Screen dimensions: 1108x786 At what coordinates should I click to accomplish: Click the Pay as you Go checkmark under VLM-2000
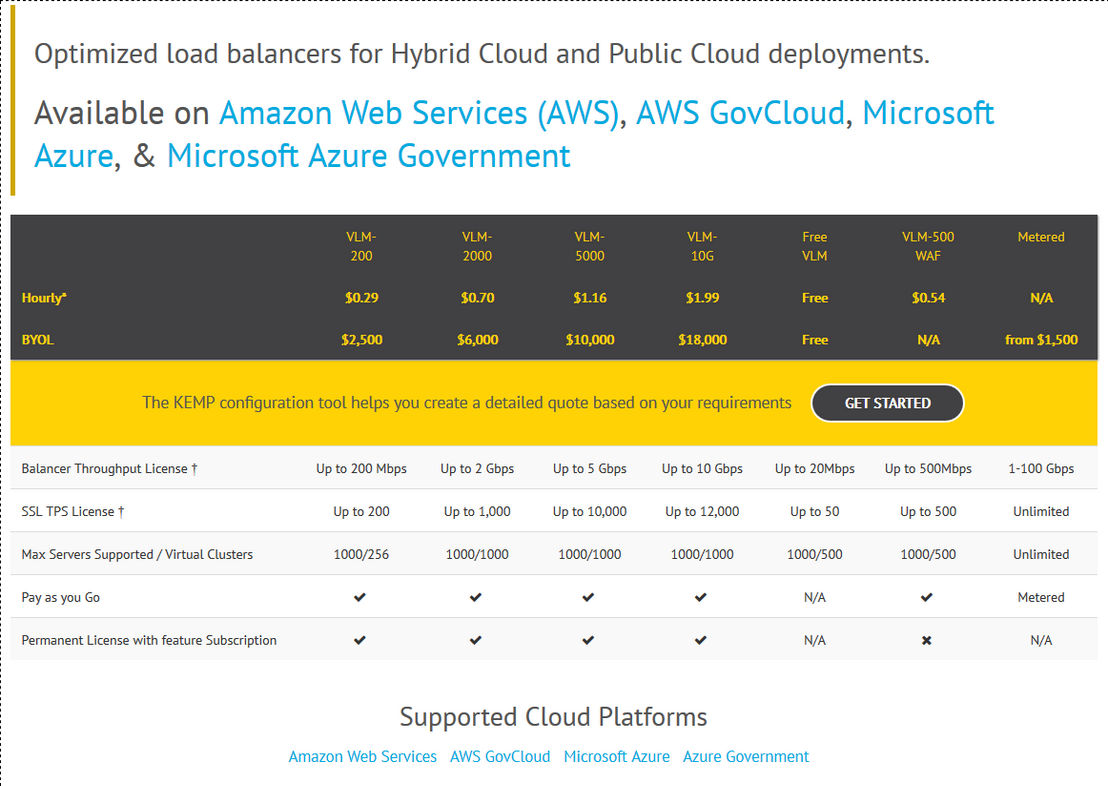tap(476, 597)
